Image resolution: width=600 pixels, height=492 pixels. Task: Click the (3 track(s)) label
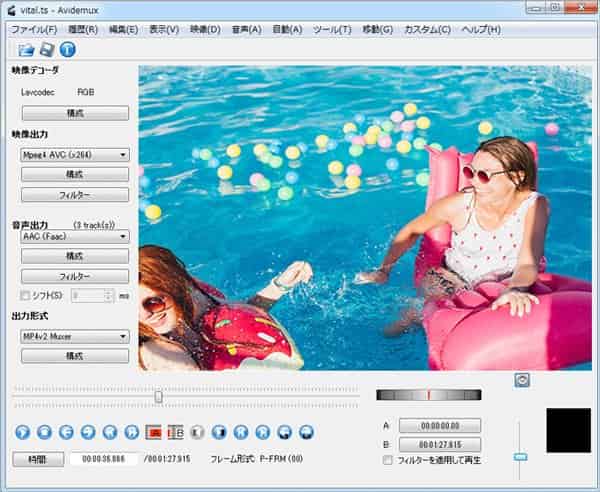coord(94,225)
